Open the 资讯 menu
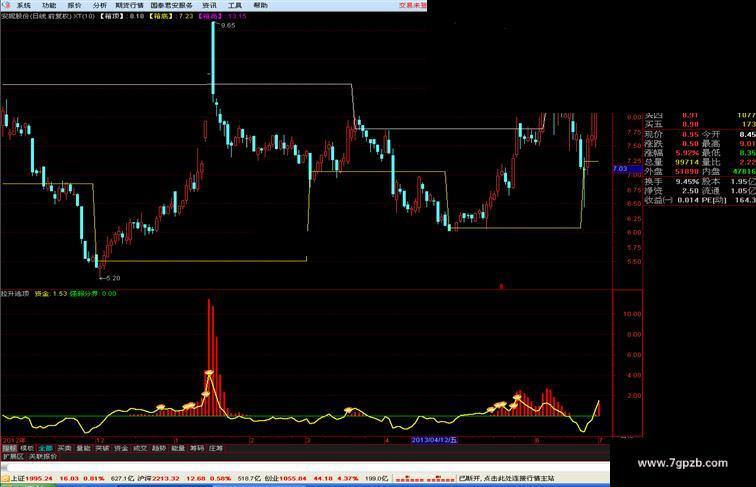Screen dimensions: 756x487 (x=209, y=5)
